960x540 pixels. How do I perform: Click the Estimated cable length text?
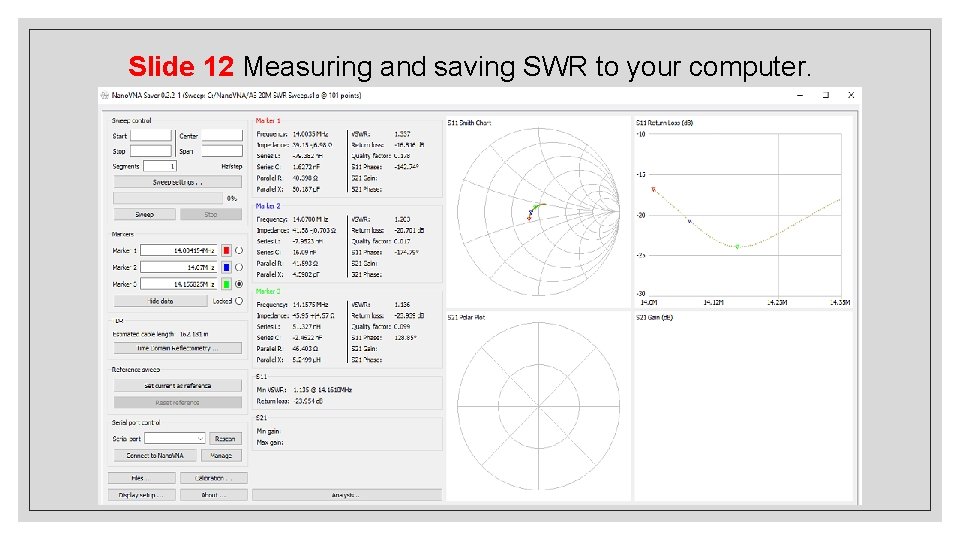tap(160, 334)
